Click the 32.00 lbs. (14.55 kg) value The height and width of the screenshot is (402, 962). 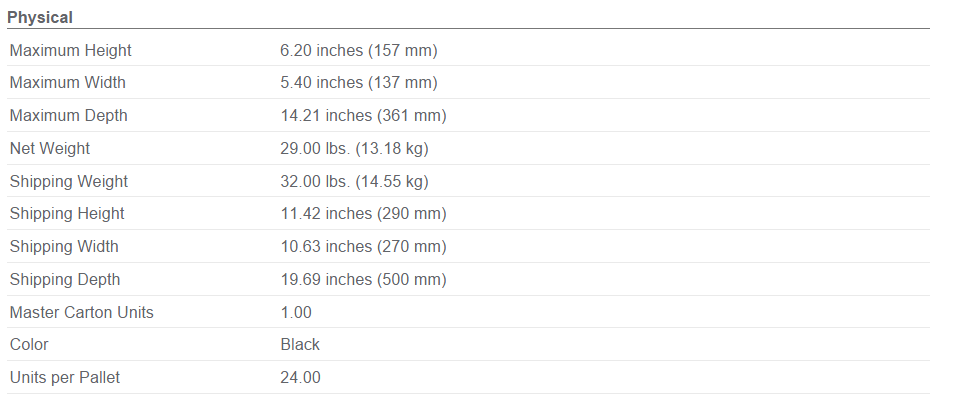[x=354, y=182]
